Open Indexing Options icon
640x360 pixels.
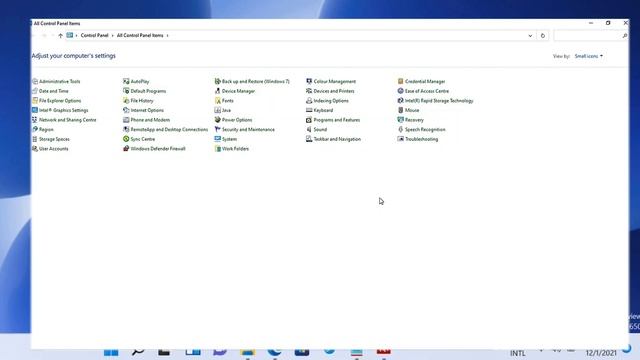[309, 100]
